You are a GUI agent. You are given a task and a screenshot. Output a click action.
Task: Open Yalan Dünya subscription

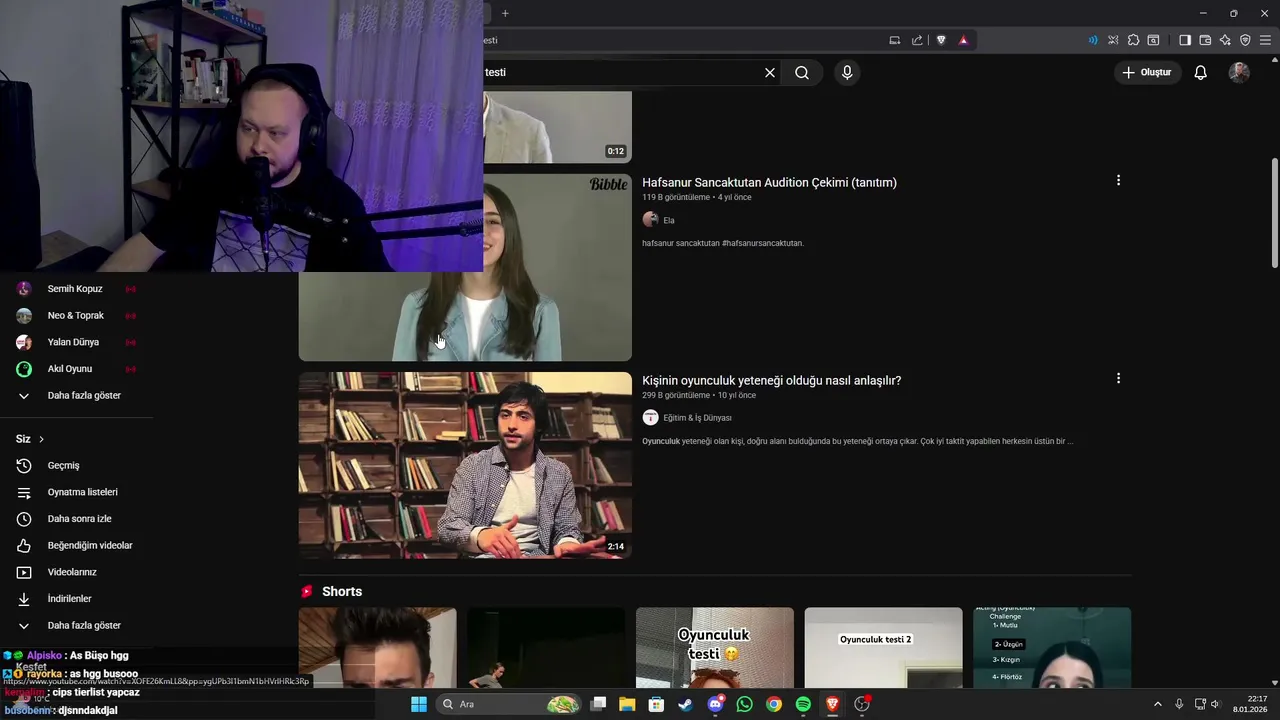point(76,342)
